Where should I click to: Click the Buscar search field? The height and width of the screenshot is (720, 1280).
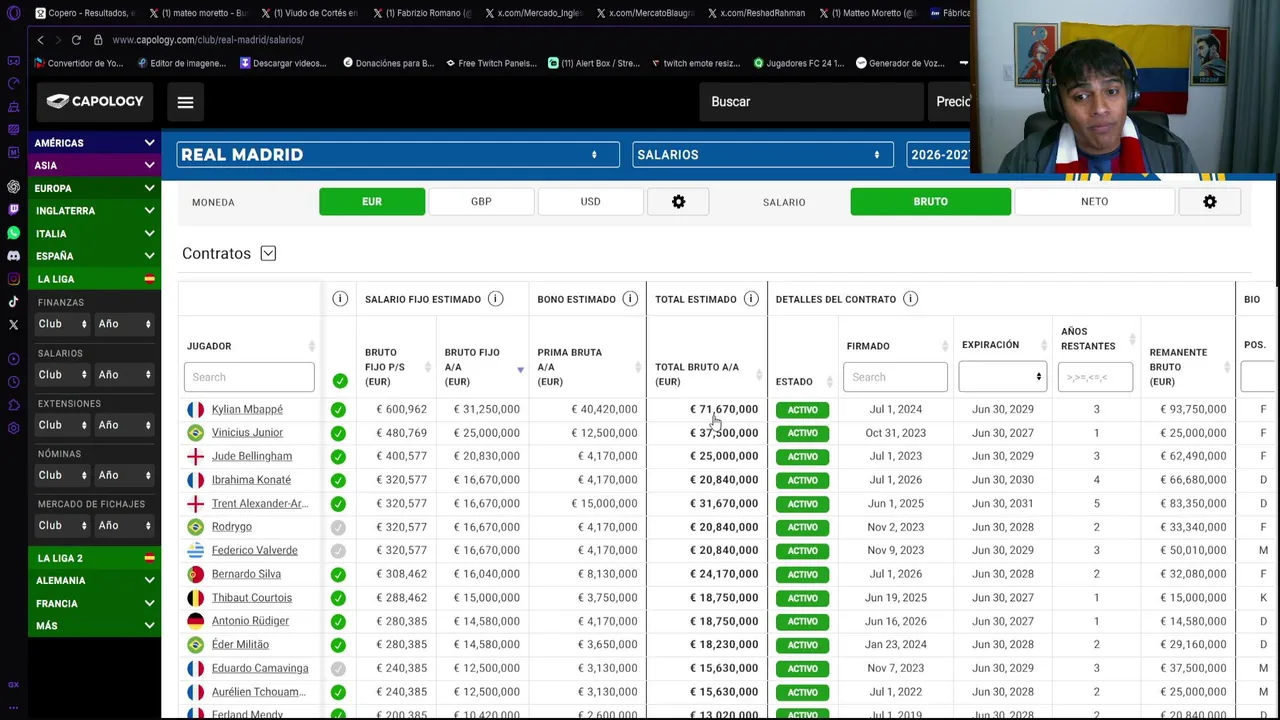tap(810, 102)
